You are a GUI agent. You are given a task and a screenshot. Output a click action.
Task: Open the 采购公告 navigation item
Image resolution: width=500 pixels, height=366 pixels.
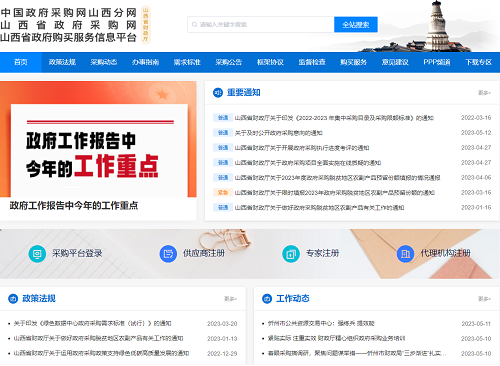(x=229, y=62)
